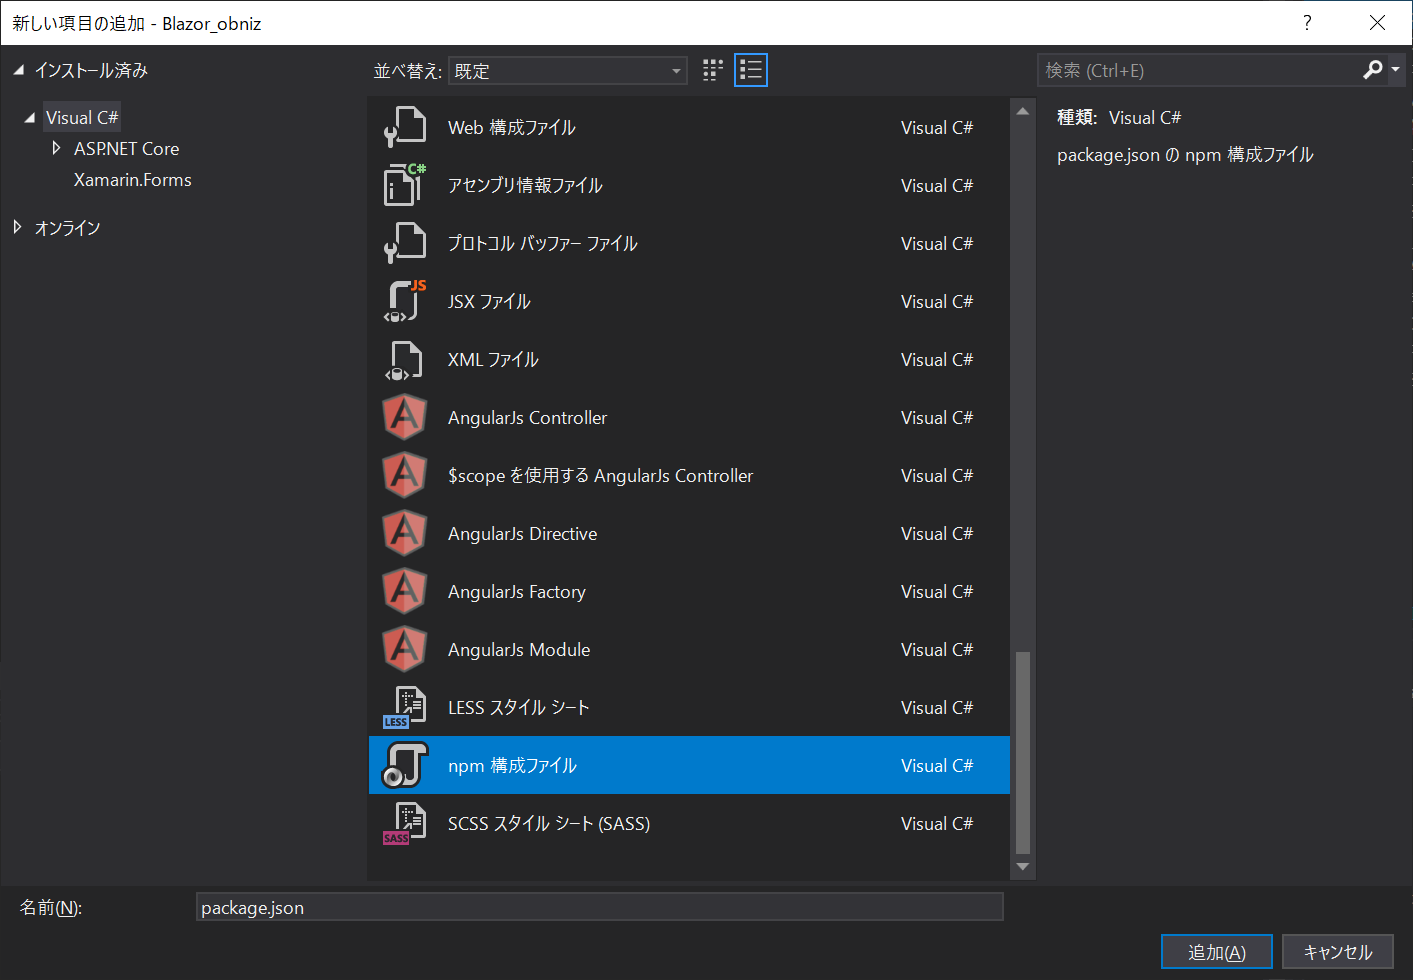Close the 新しい項目の追加 dialog
This screenshot has width=1413, height=980.
point(1377,23)
